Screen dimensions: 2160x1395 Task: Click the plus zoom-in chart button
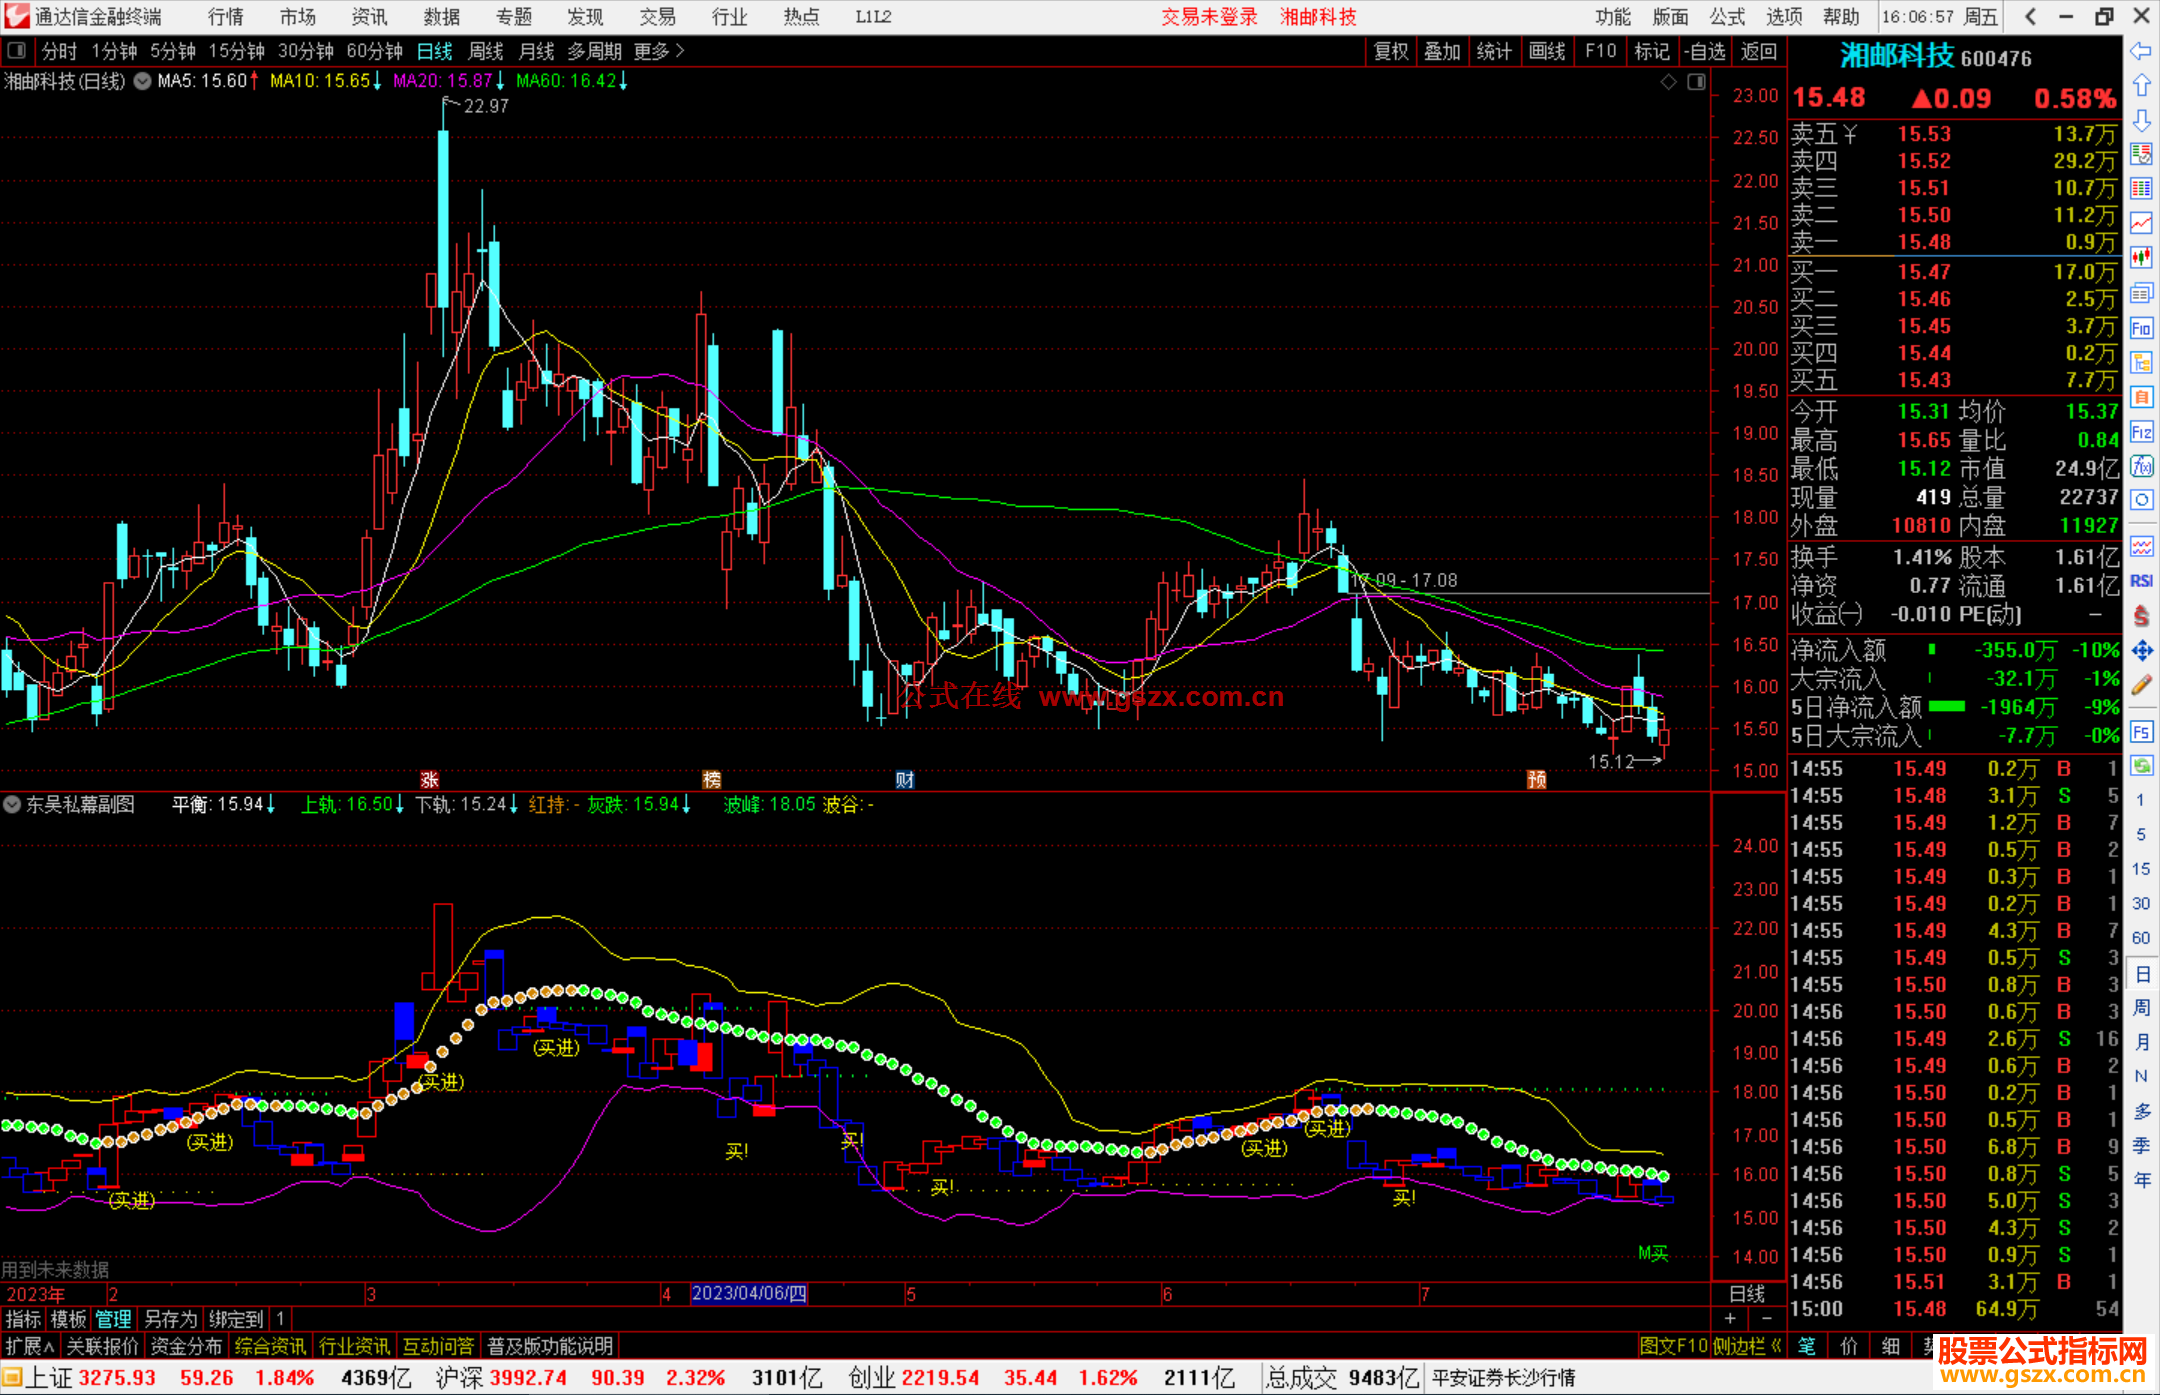pyautogui.click(x=1730, y=1318)
